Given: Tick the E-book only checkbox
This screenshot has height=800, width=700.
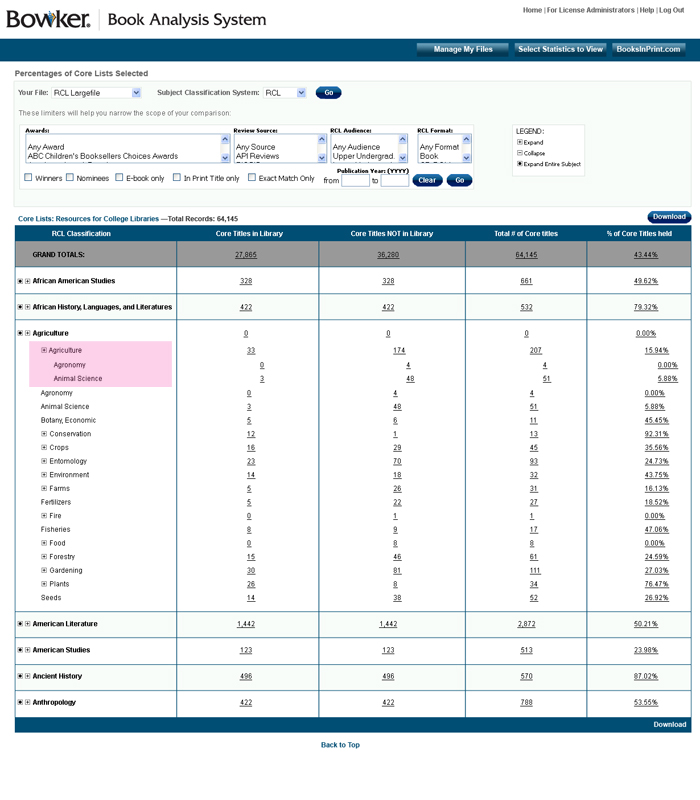Looking at the screenshot, I should (x=119, y=178).
